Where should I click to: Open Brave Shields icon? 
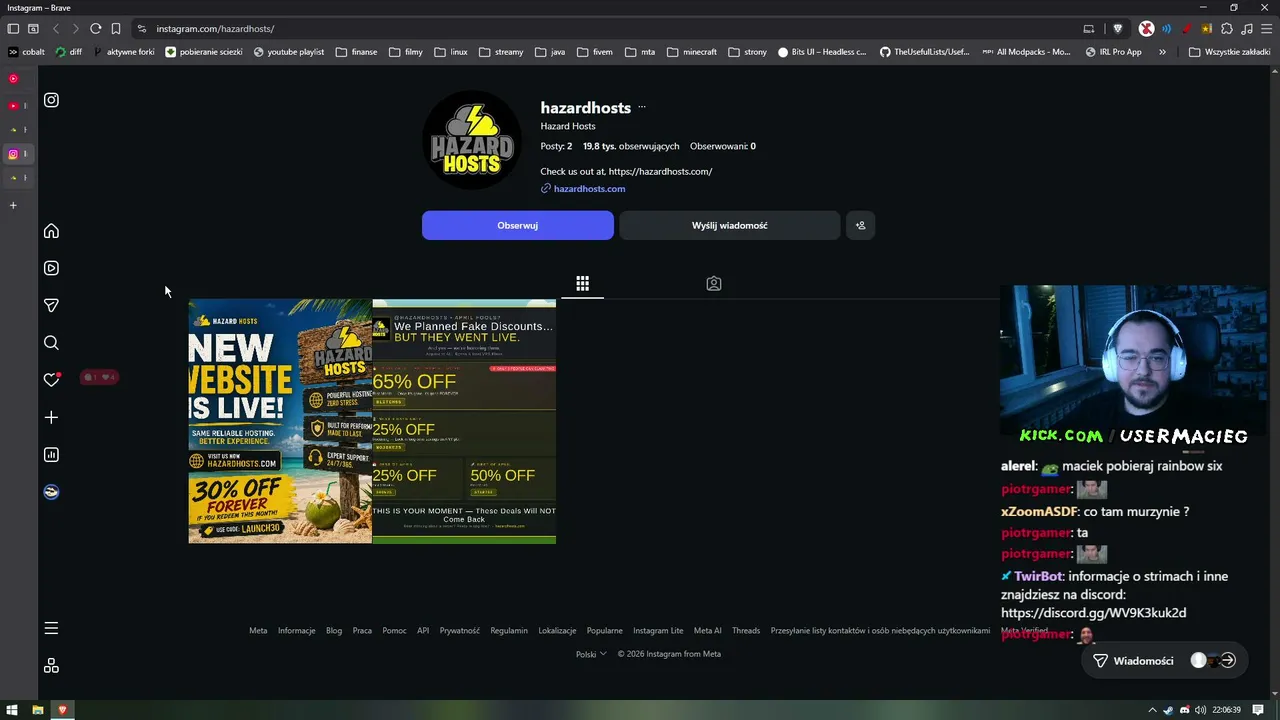(x=1118, y=29)
